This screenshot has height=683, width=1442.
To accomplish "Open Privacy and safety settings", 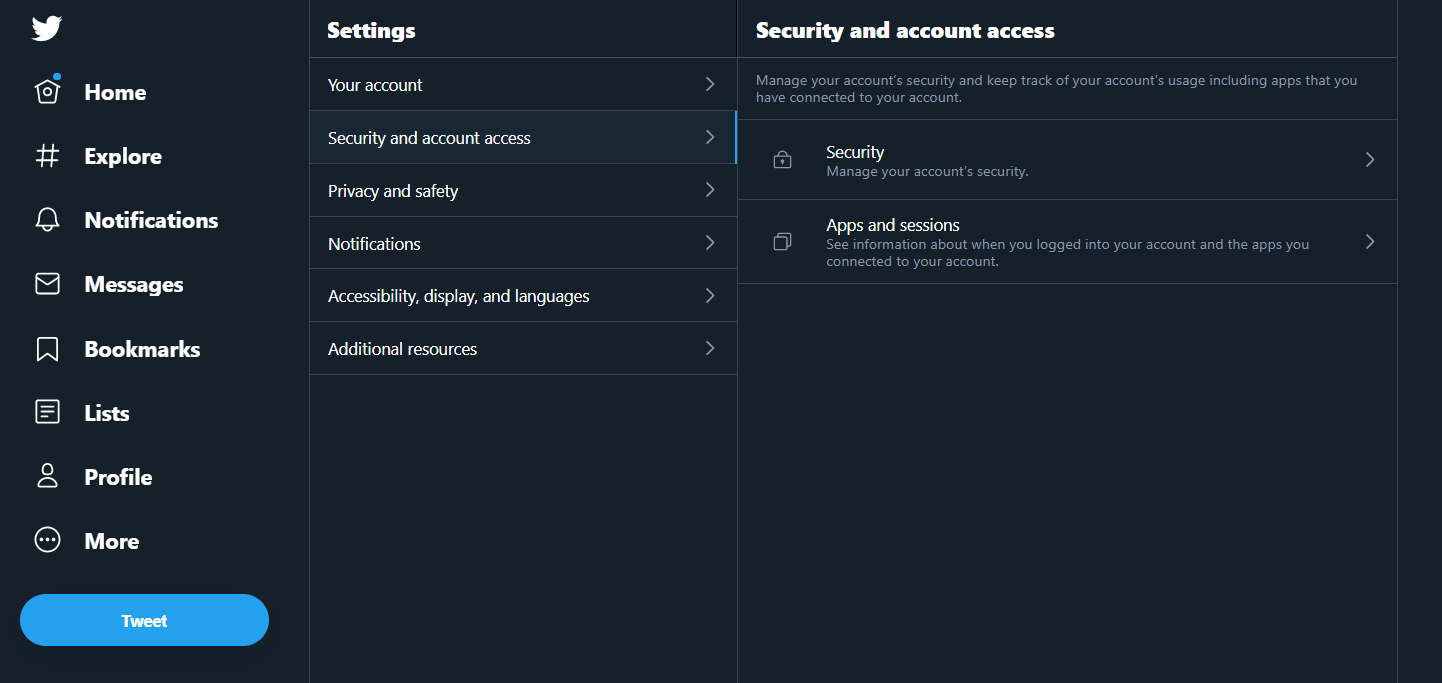I will click(523, 190).
